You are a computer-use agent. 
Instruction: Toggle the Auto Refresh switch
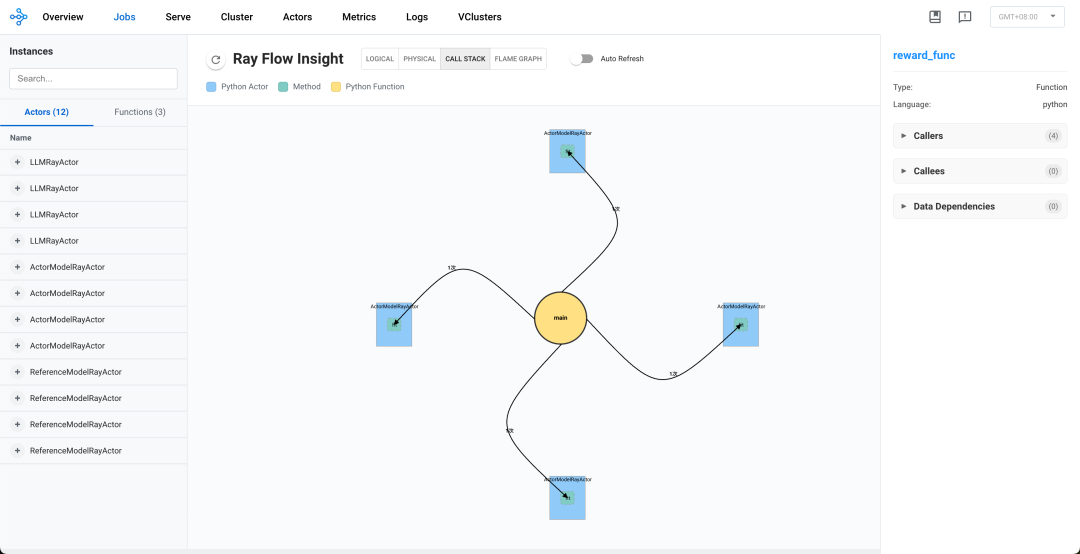pos(582,59)
